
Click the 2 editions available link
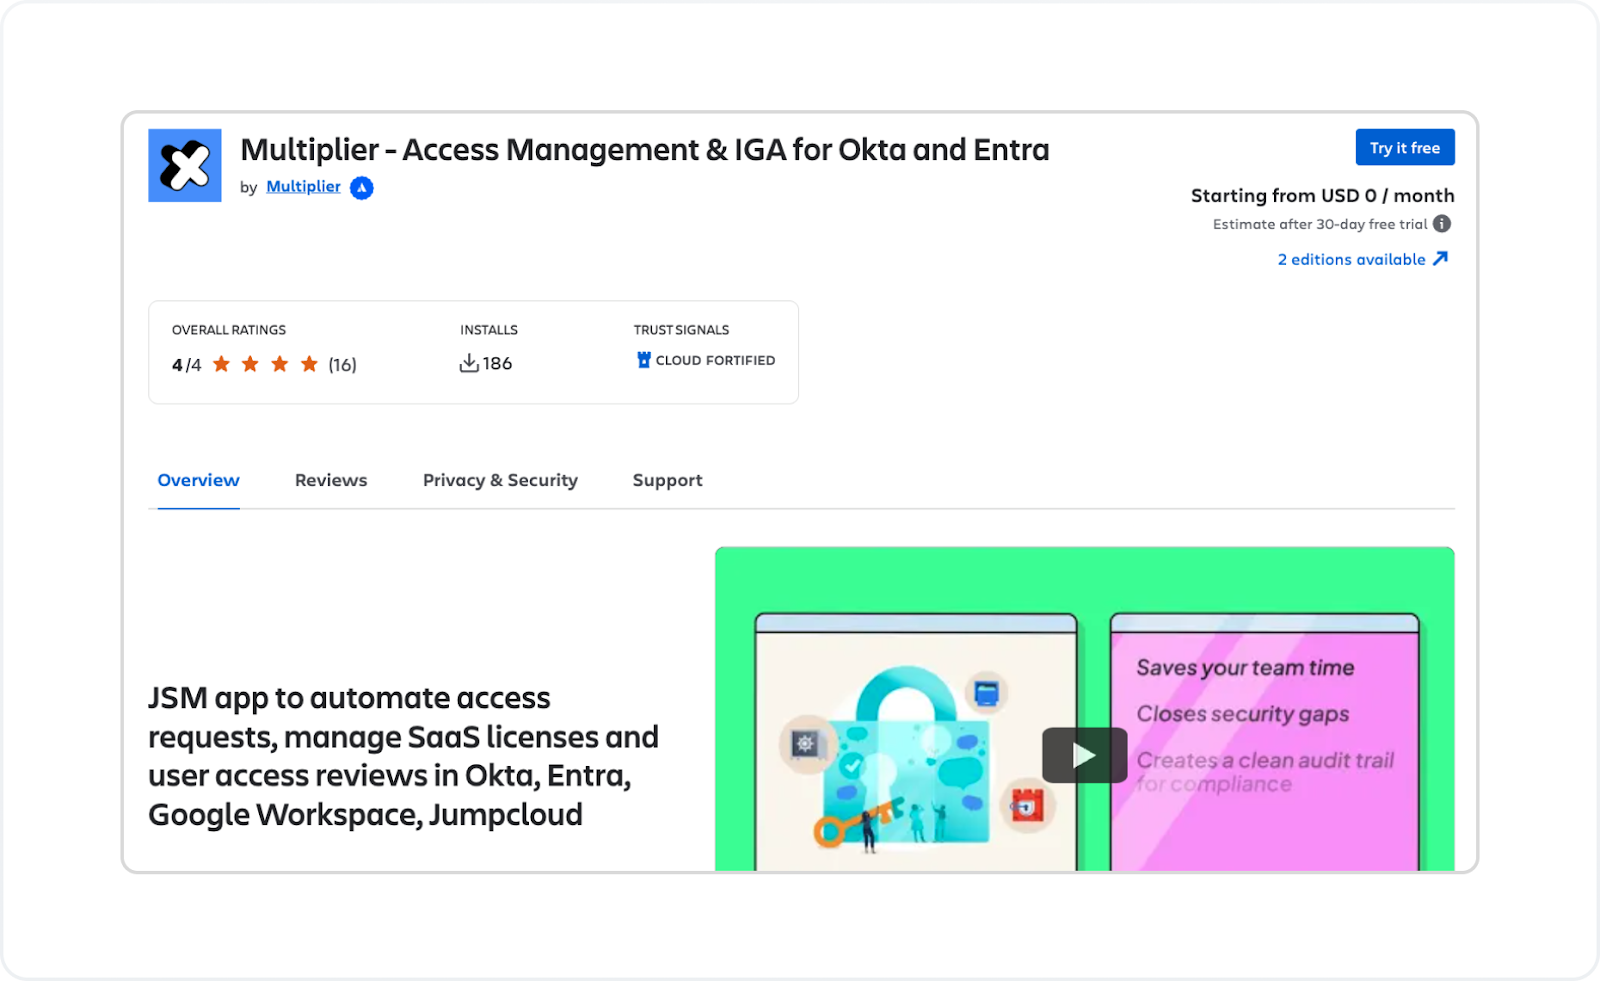(x=1351, y=258)
